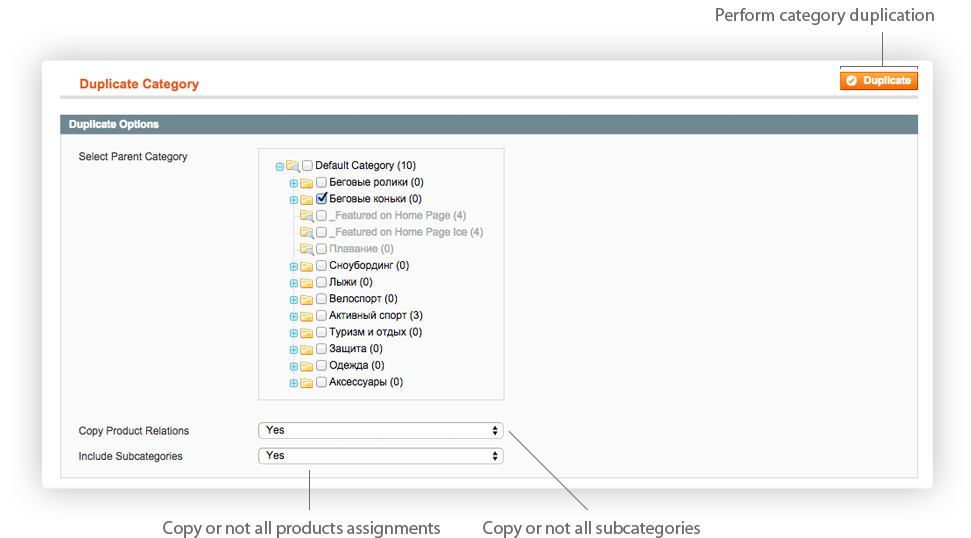Viewport: 971px width, 538px height.
Task: Check the Активный спорт checkbox
Action: click(x=321, y=316)
